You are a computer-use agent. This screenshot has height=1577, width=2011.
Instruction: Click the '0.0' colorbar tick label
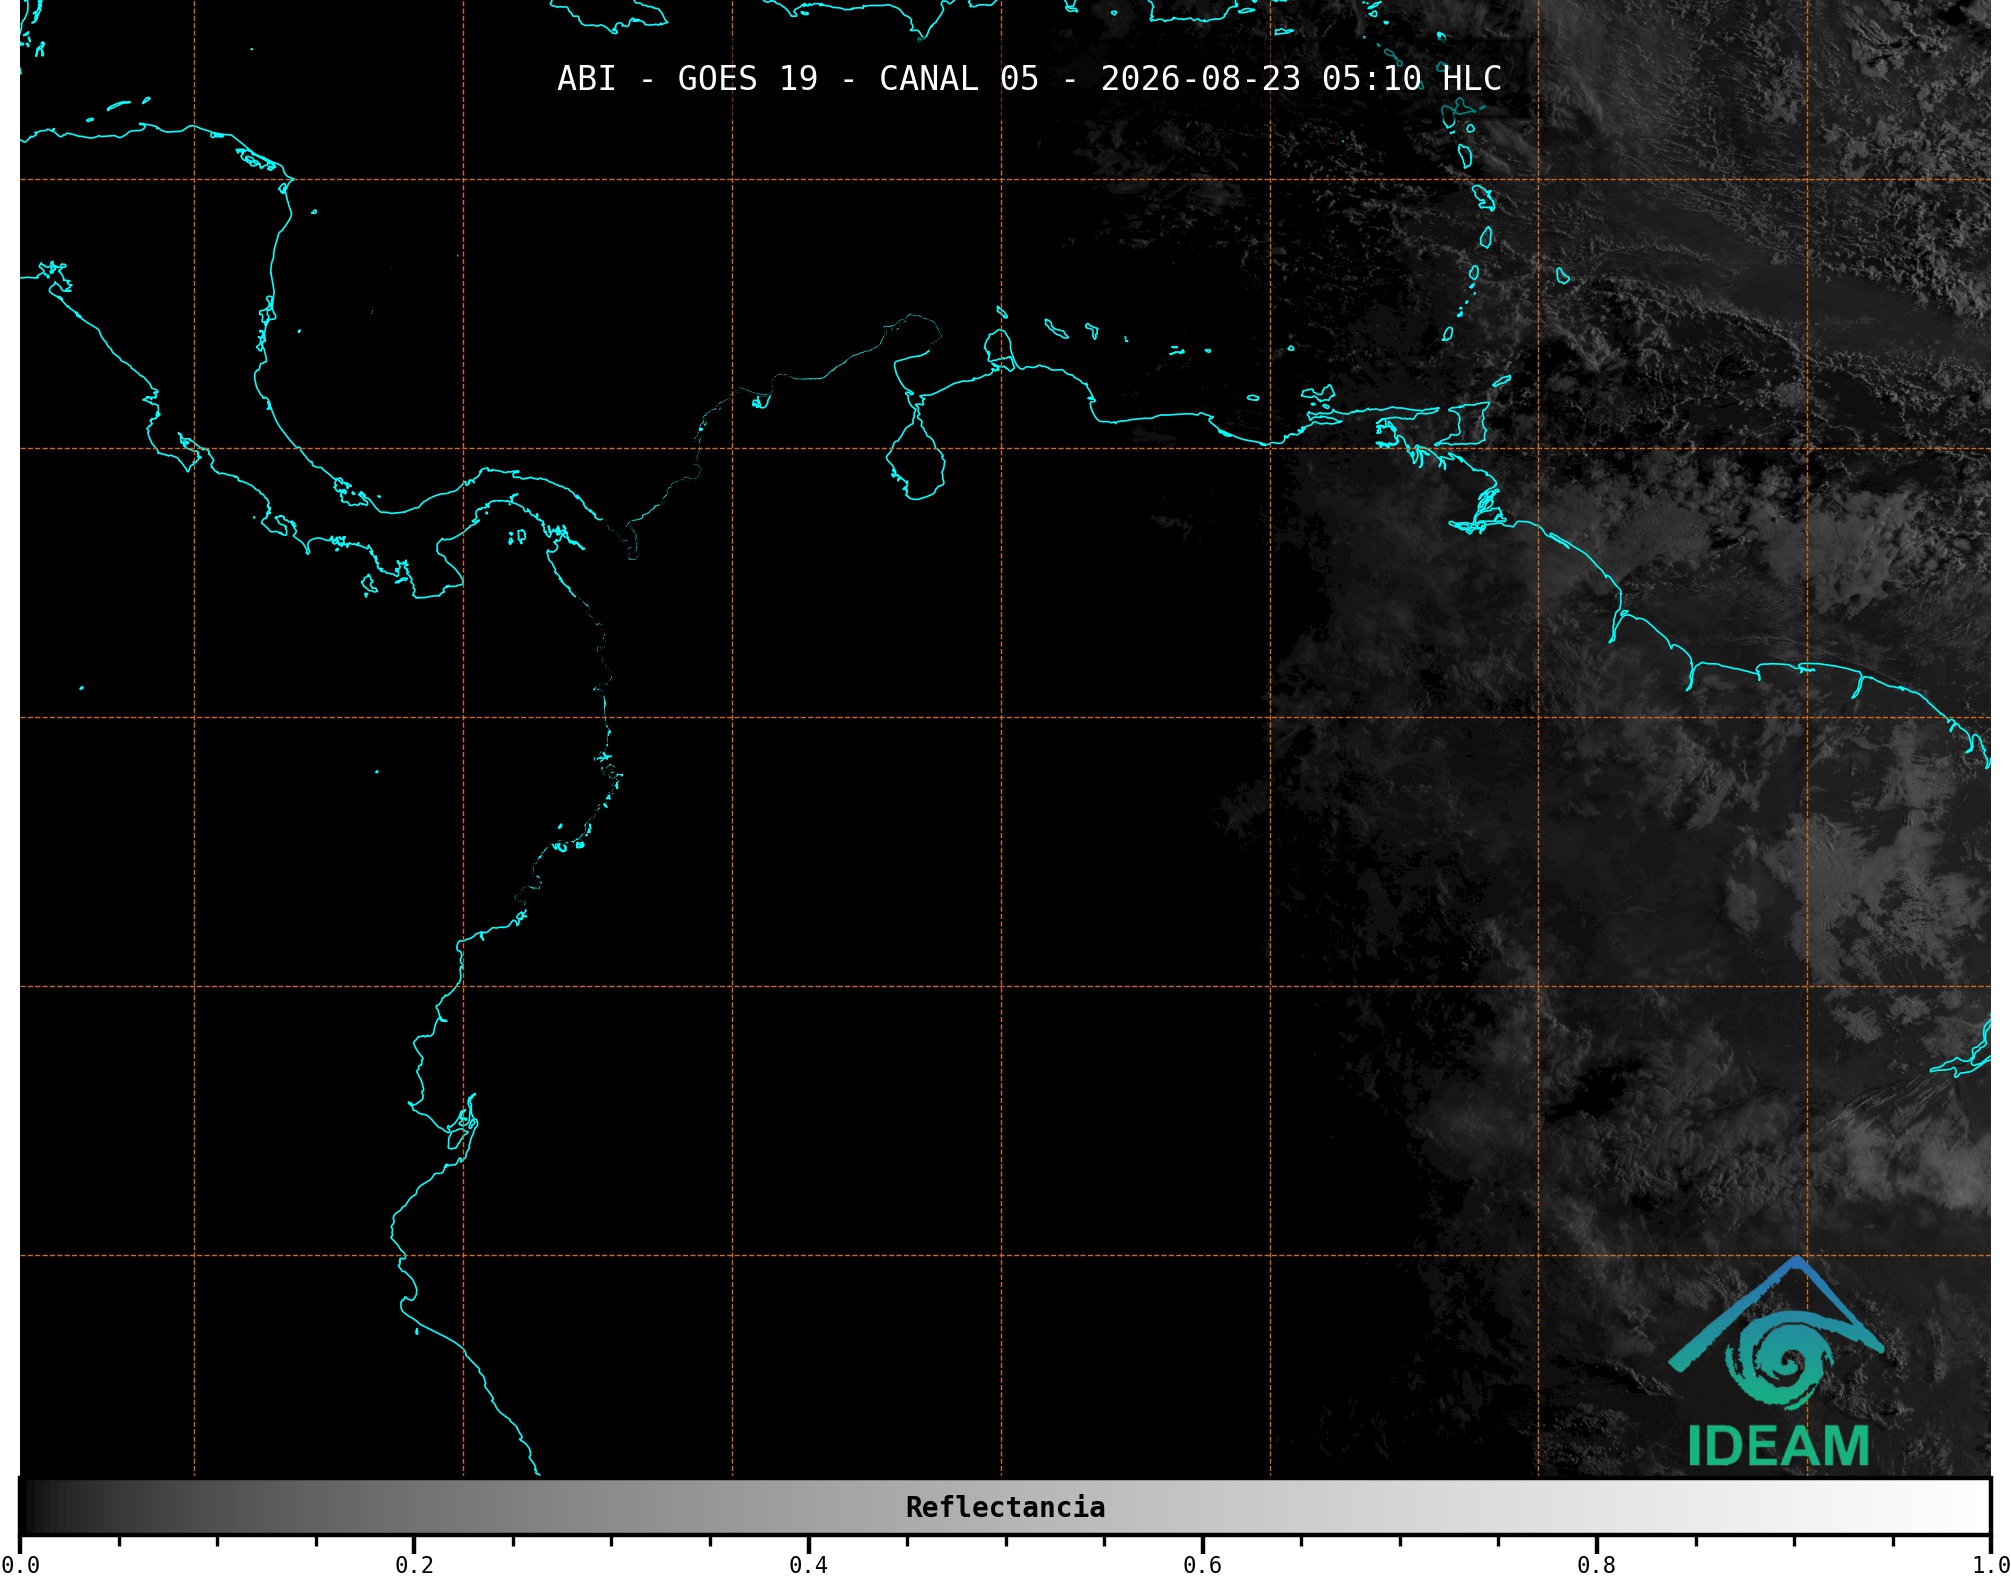[x=20, y=1564]
